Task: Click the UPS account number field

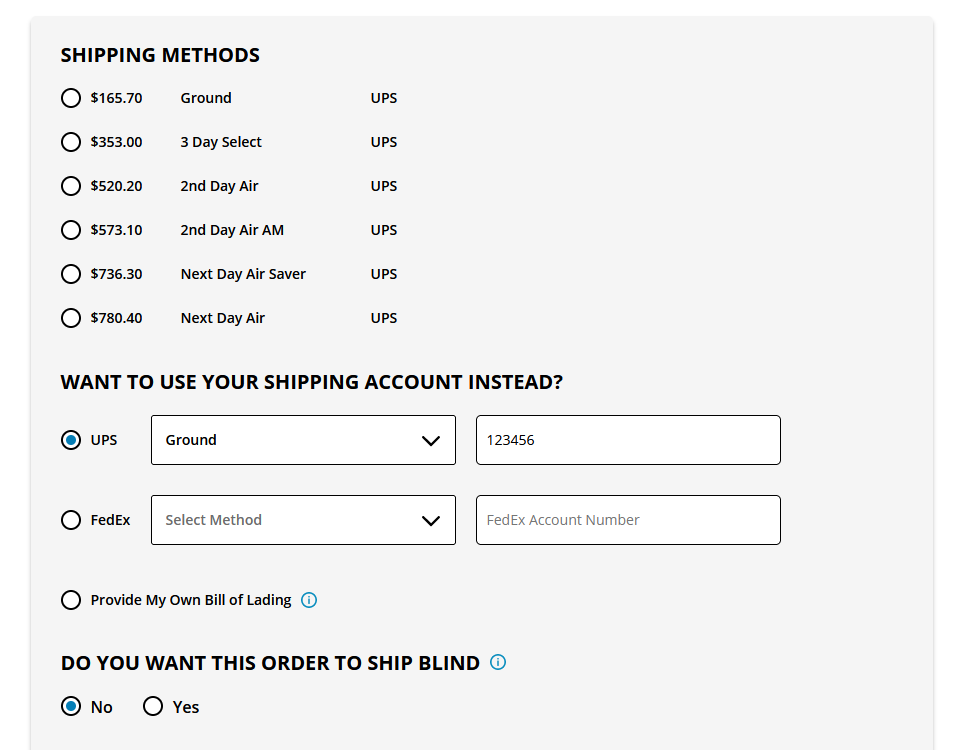Action: (x=628, y=440)
